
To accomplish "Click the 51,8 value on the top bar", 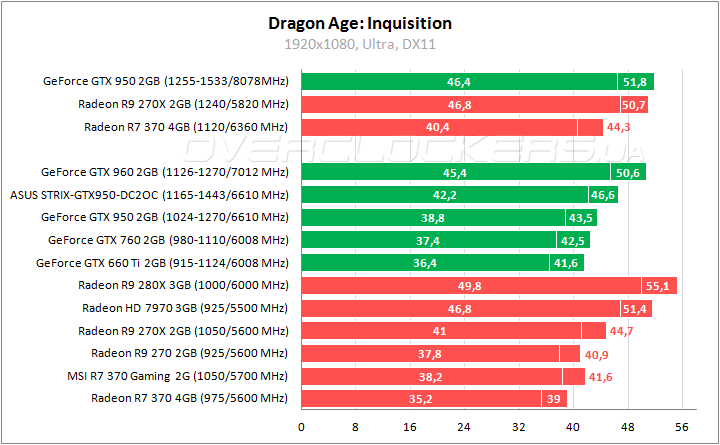I will click(x=636, y=81).
